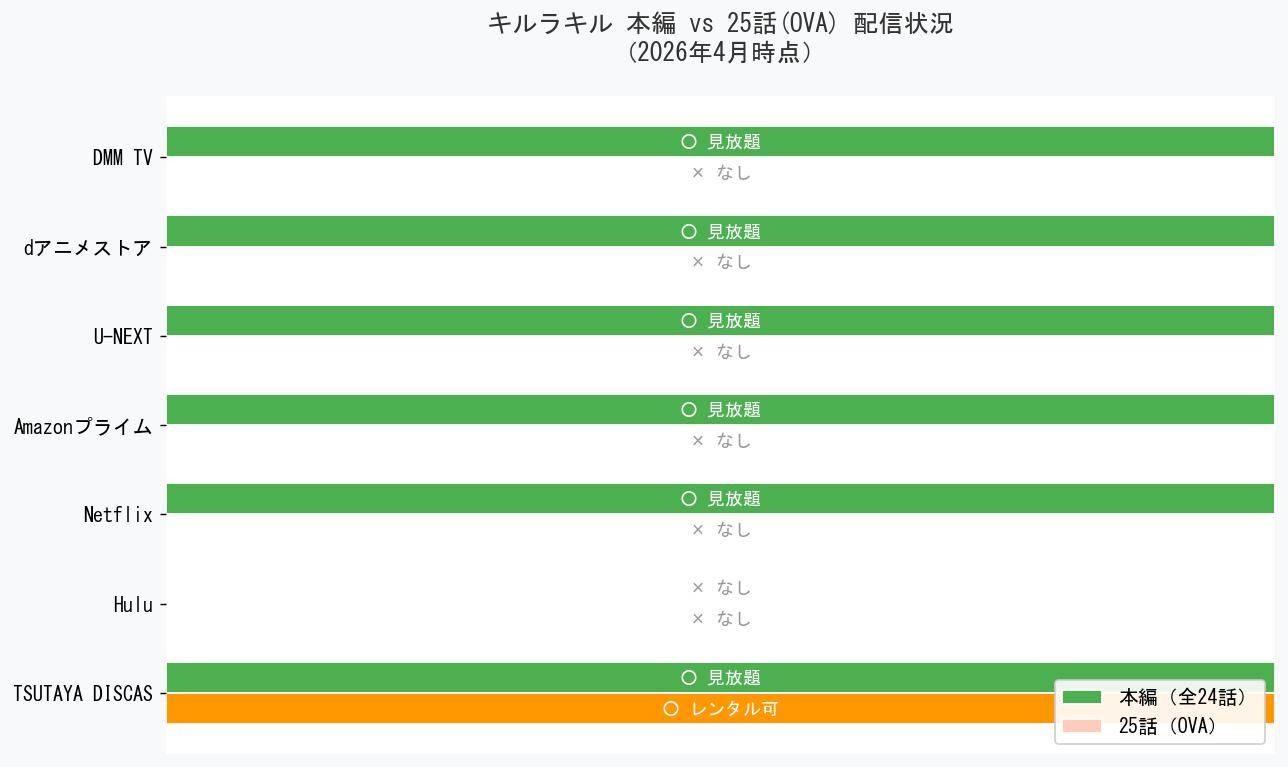This screenshot has width=1288, height=767.
Task: Click the Amazonプライム green 見放題 bar
Action: [x=720, y=410]
